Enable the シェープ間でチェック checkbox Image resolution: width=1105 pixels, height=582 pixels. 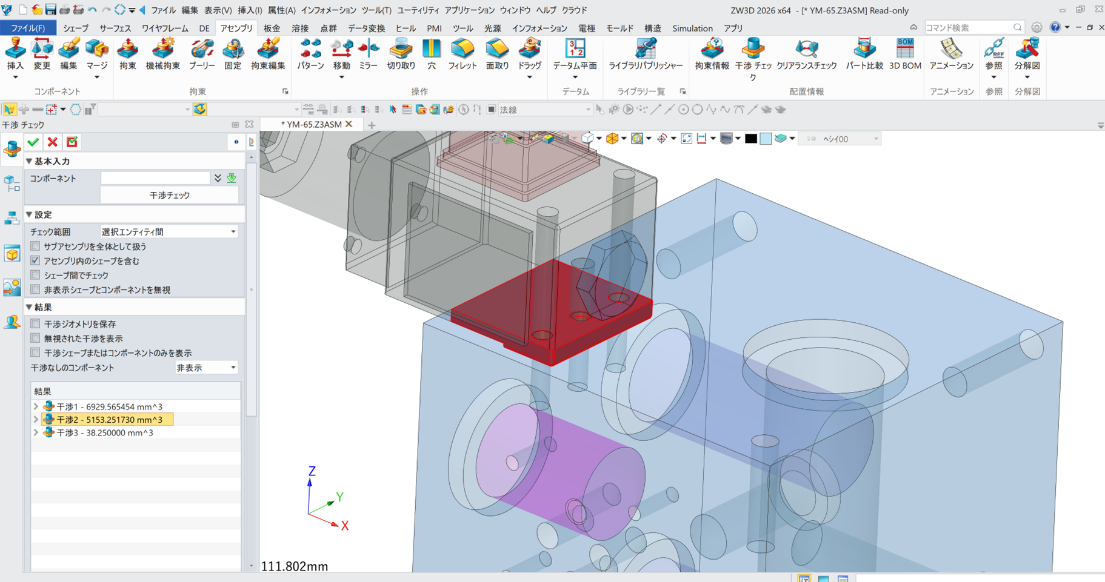(36, 274)
